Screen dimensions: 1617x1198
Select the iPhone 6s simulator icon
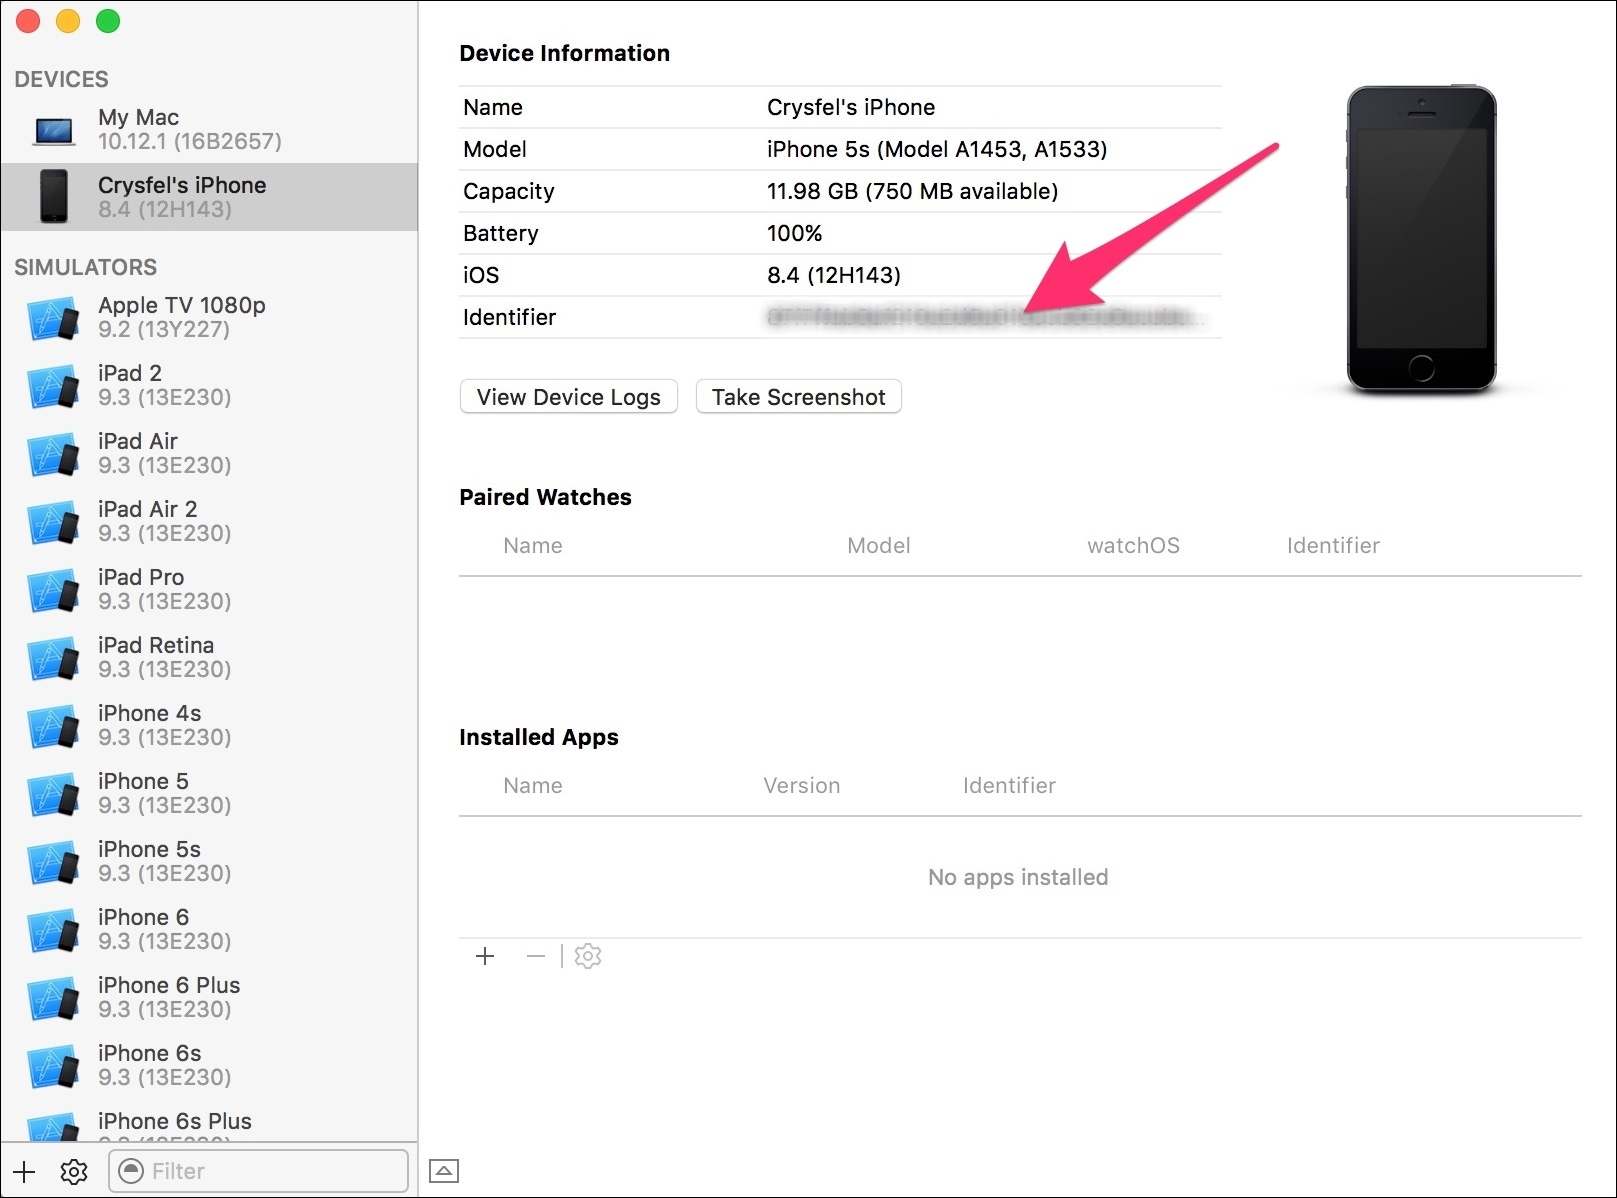pos(54,1066)
